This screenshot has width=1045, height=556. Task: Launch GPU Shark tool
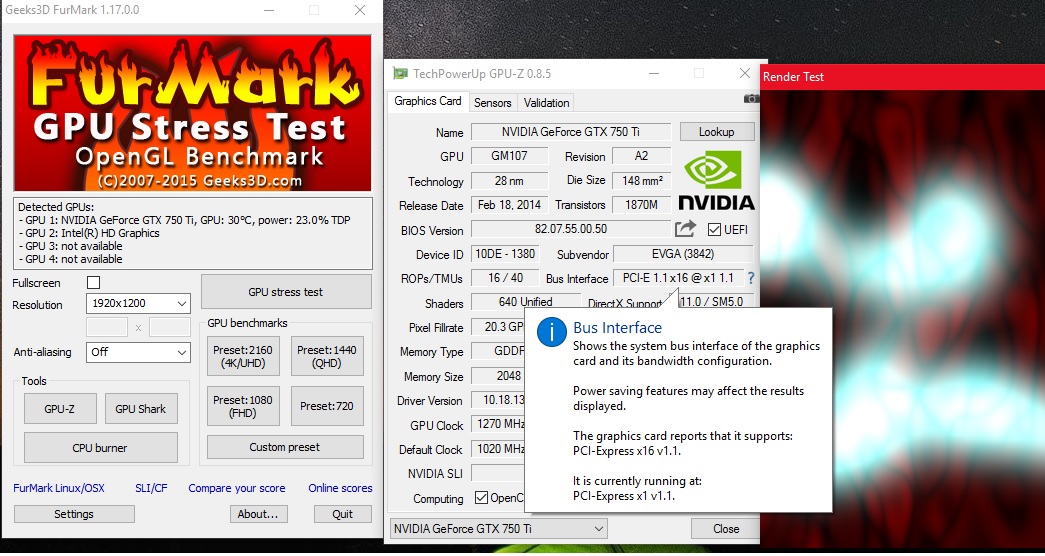point(141,409)
